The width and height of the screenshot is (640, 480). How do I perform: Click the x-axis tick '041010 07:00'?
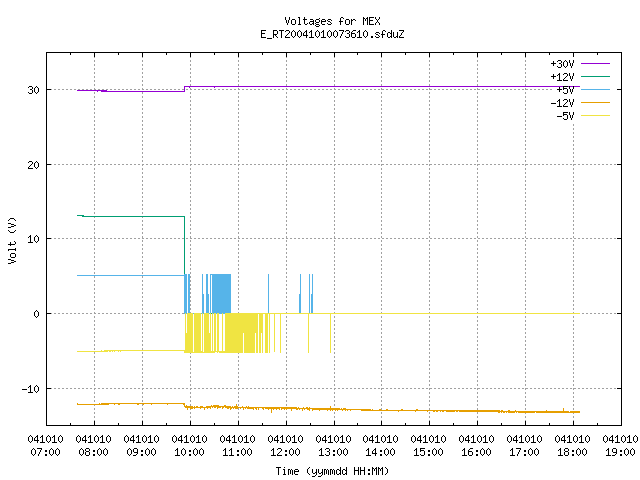pyautogui.click(x=45, y=445)
